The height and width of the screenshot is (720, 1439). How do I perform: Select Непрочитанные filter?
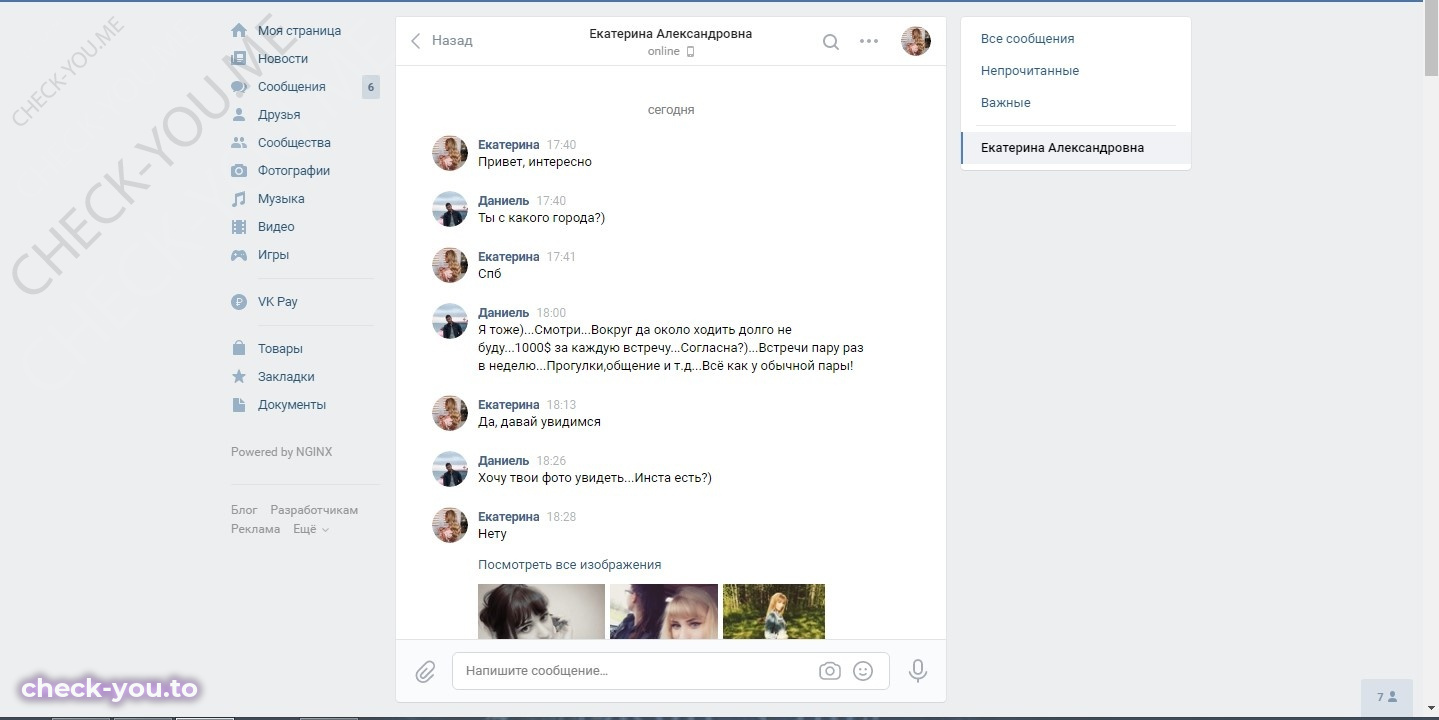tap(1030, 71)
